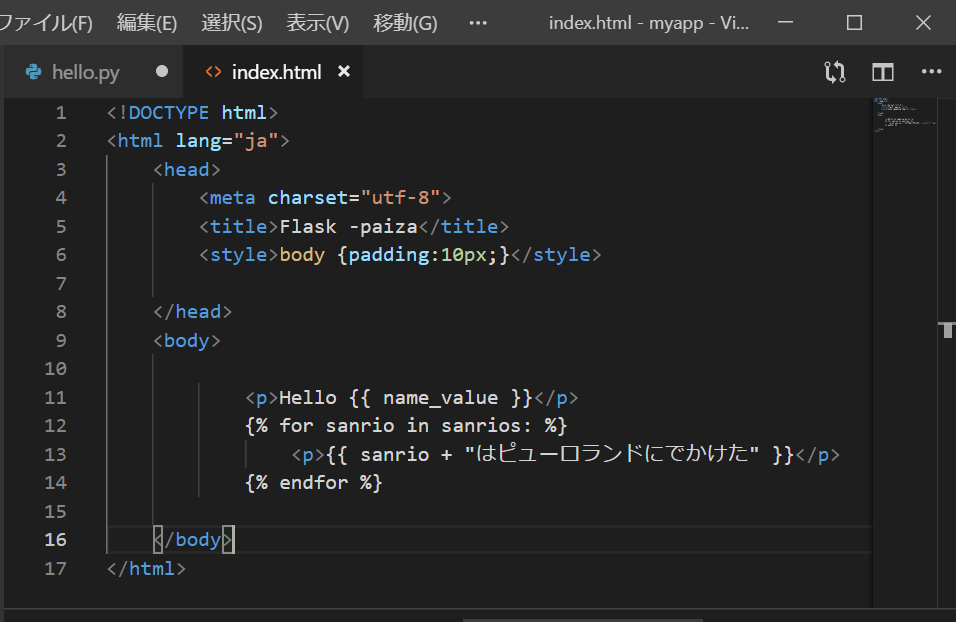956x622 pixels.
Task: Open the 選択 menu
Action: (231, 22)
